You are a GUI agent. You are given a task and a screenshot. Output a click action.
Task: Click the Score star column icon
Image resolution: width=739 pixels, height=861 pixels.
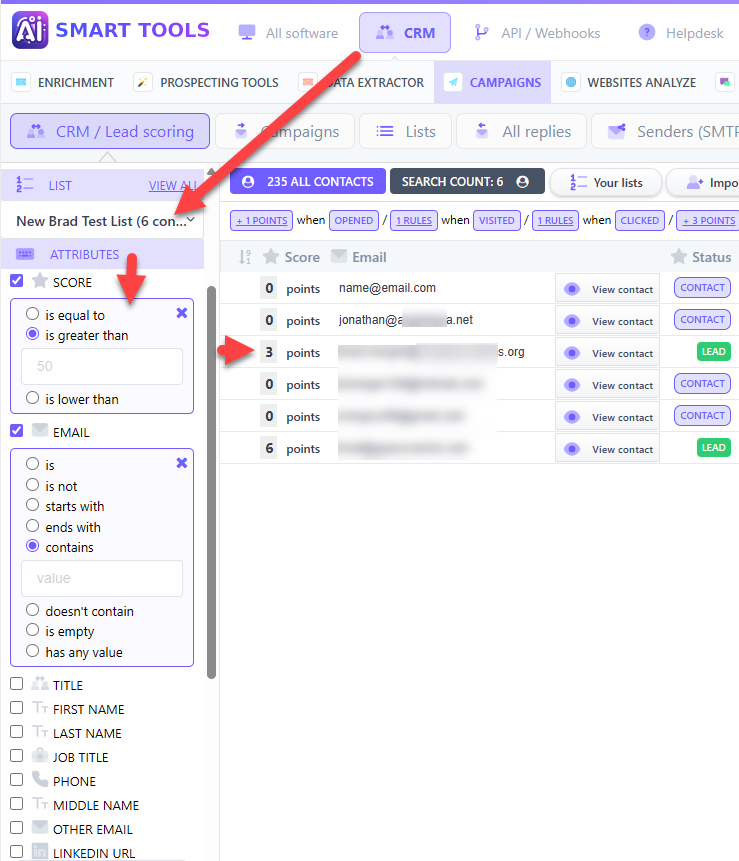pyautogui.click(x=271, y=256)
